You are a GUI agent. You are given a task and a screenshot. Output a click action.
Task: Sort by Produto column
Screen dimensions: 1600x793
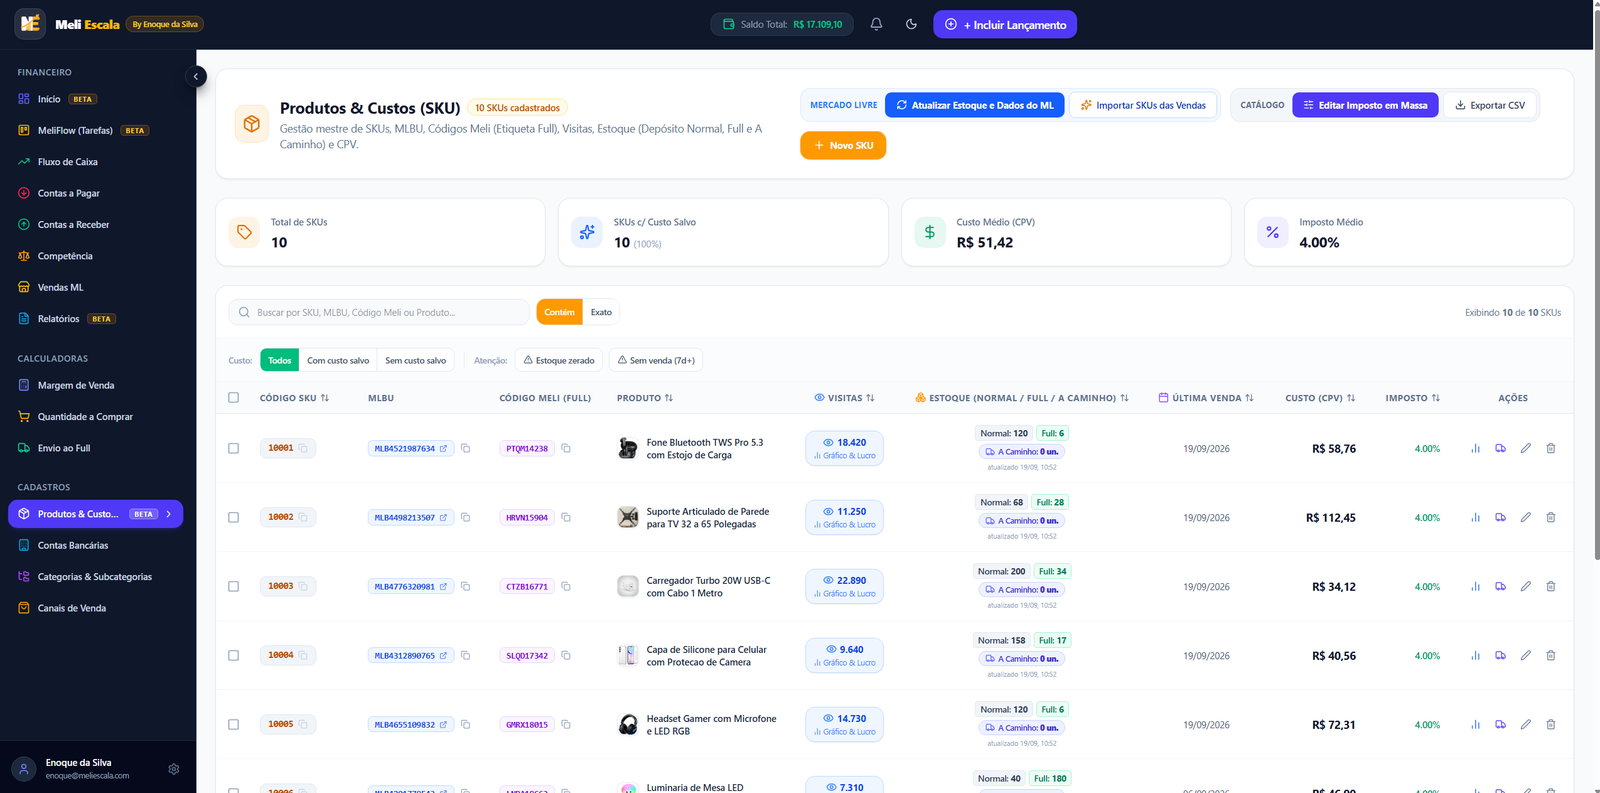(645, 398)
